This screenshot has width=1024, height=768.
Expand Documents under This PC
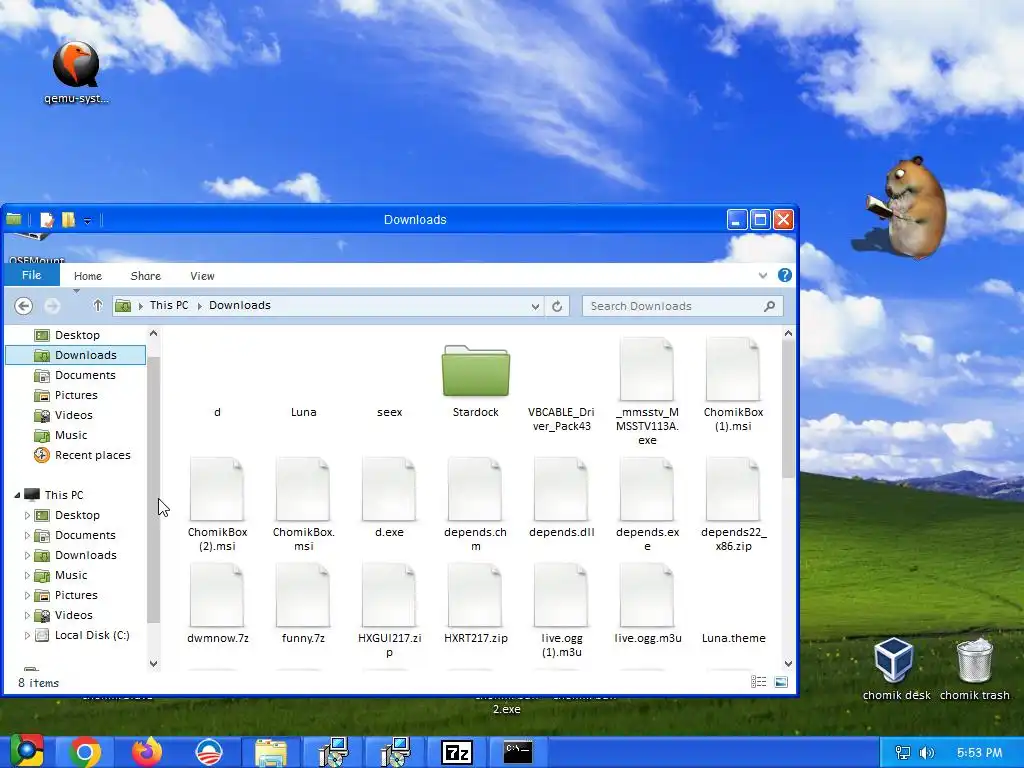coord(27,536)
